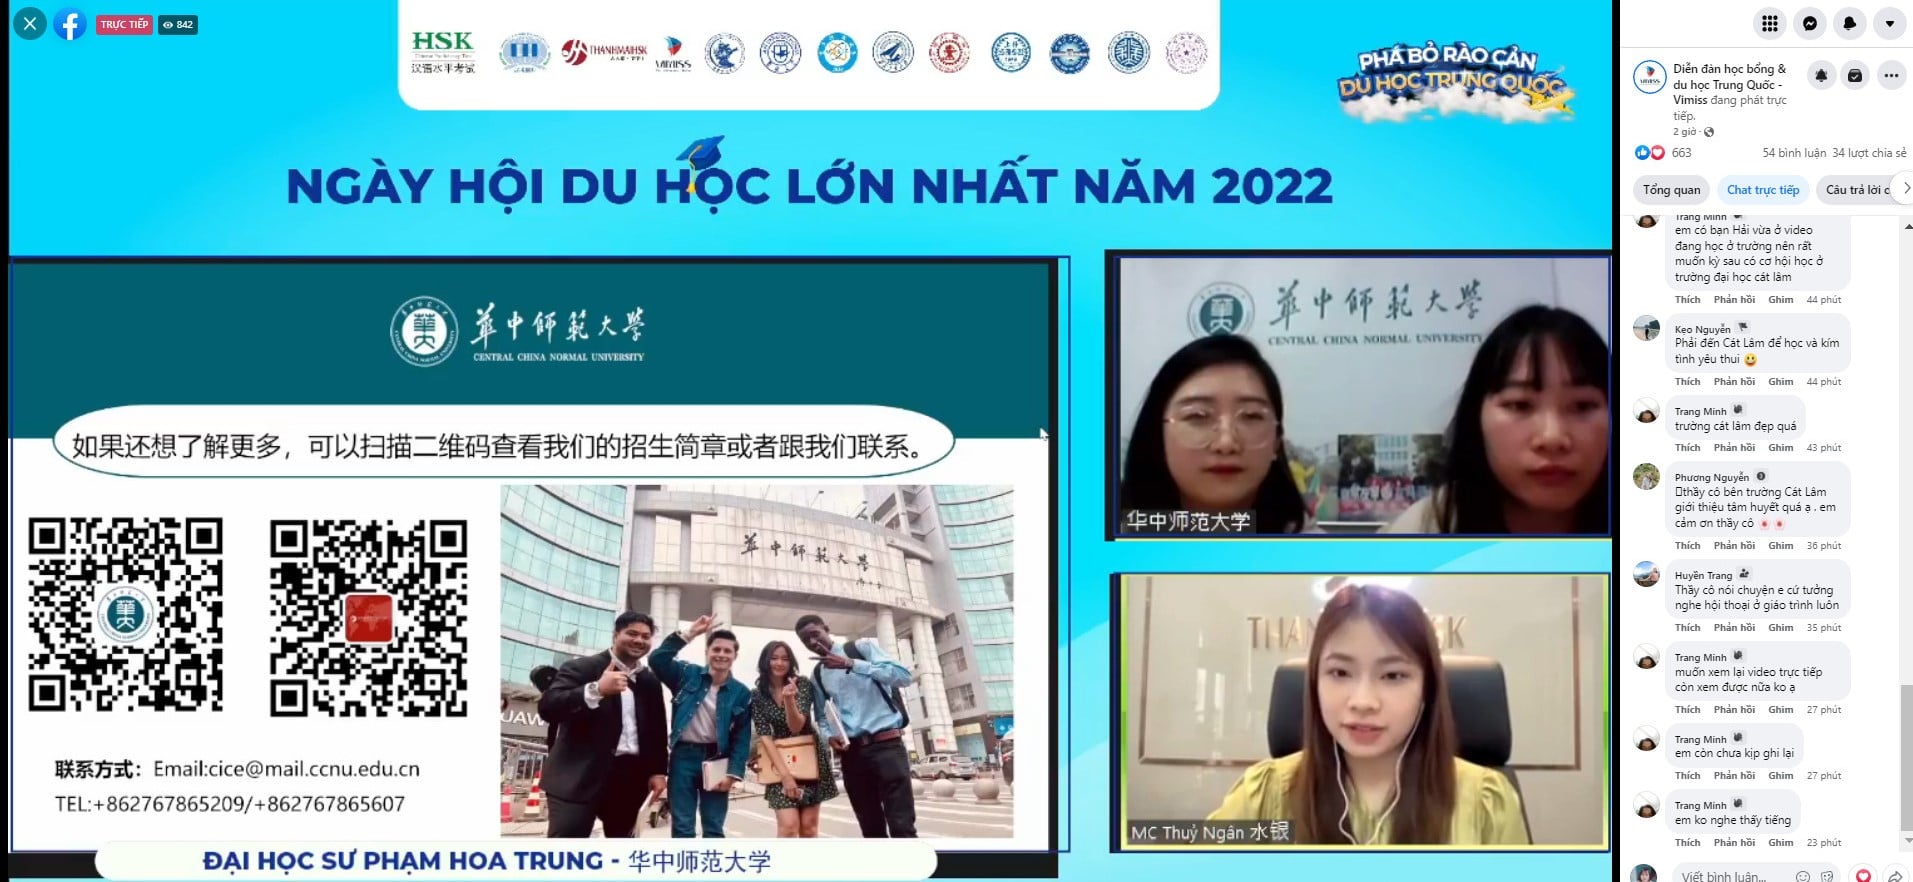Switch to the Câu trả lời tab
Viewport: 1913px width, 882px height.
pyautogui.click(x=1857, y=190)
